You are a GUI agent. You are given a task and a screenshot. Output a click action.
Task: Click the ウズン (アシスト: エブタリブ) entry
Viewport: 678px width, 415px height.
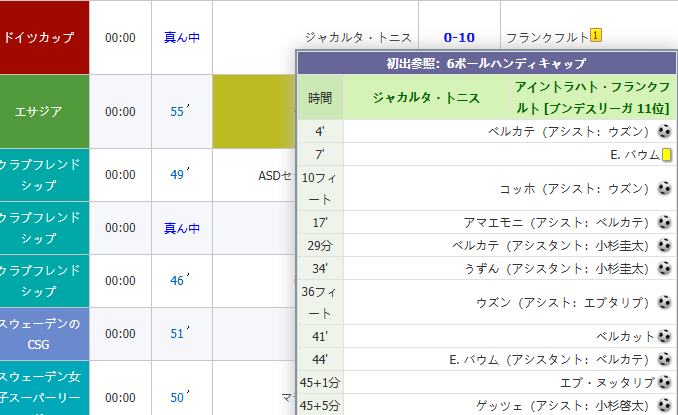(x=562, y=302)
